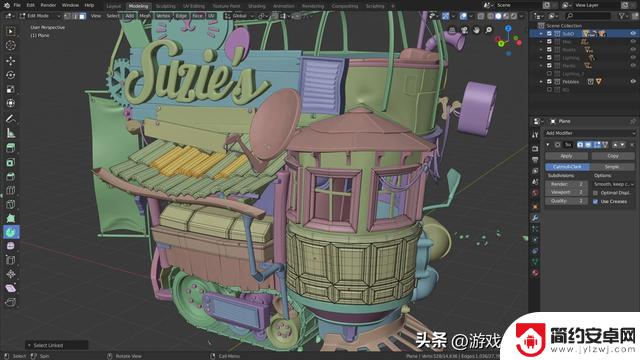The image size is (640, 360).
Task: Open the Render menu
Action: [48, 5]
